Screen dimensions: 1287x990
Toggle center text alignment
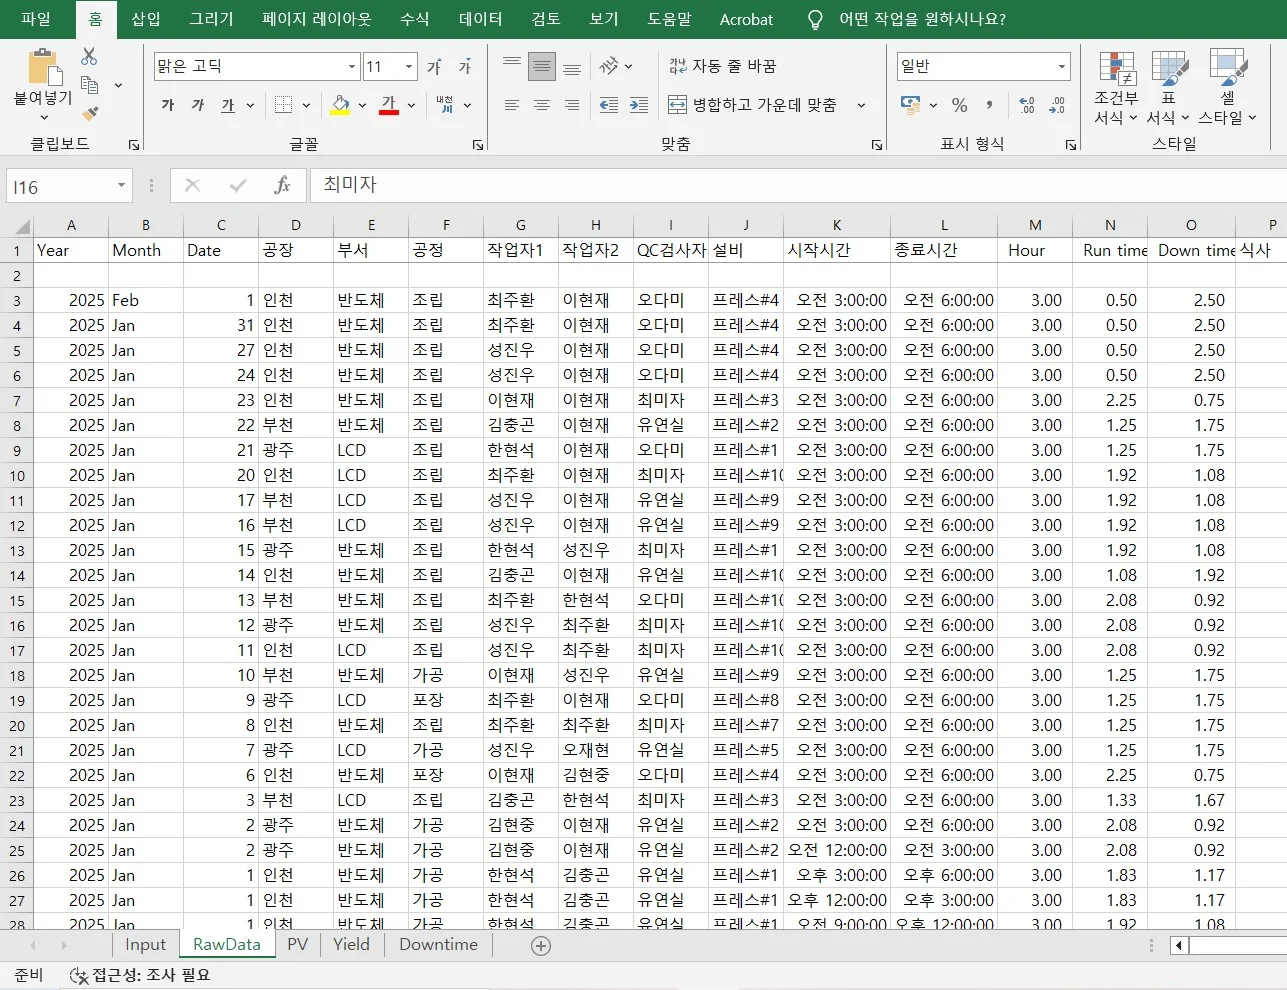coord(542,105)
